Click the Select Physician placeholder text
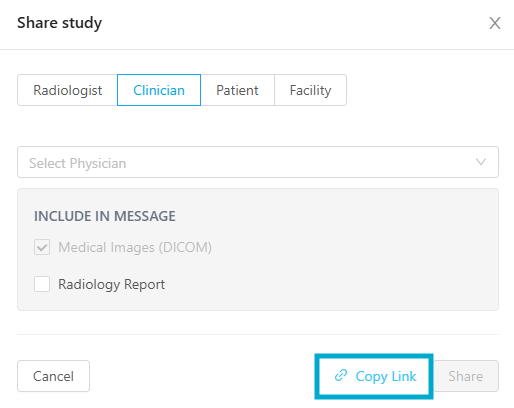 (x=77, y=163)
